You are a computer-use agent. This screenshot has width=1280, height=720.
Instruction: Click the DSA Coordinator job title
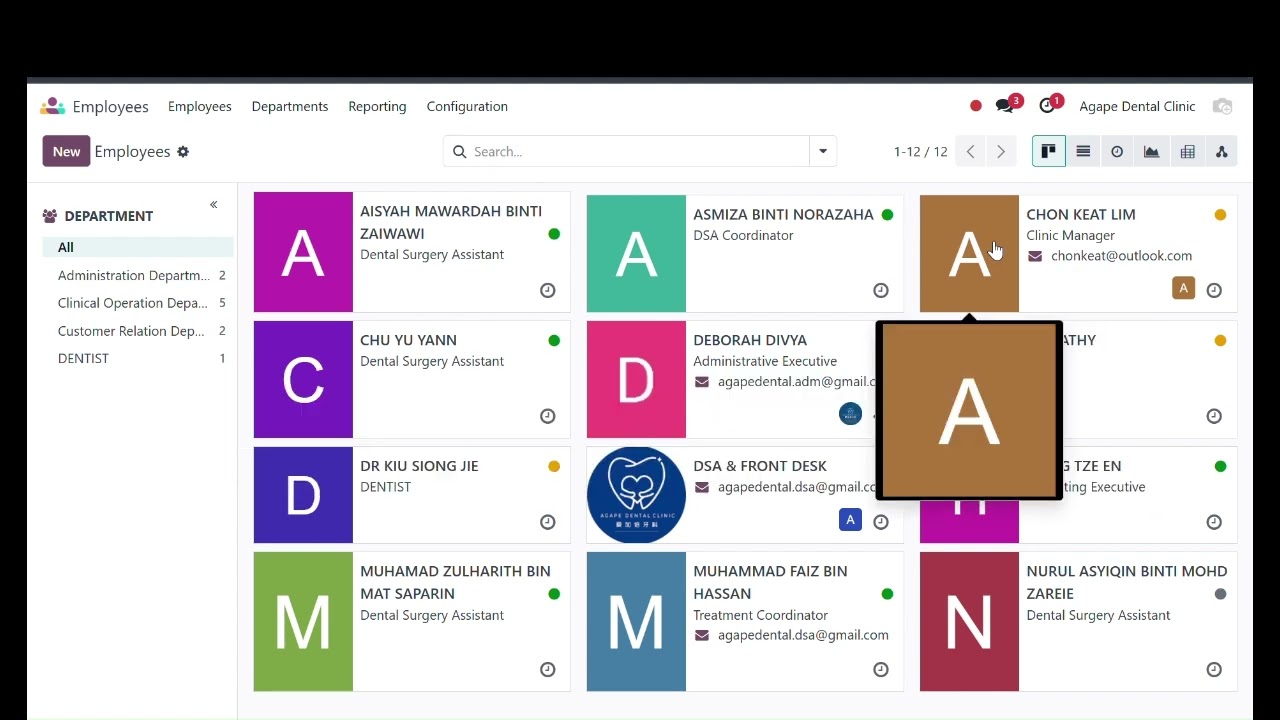(x=743, y=236)
